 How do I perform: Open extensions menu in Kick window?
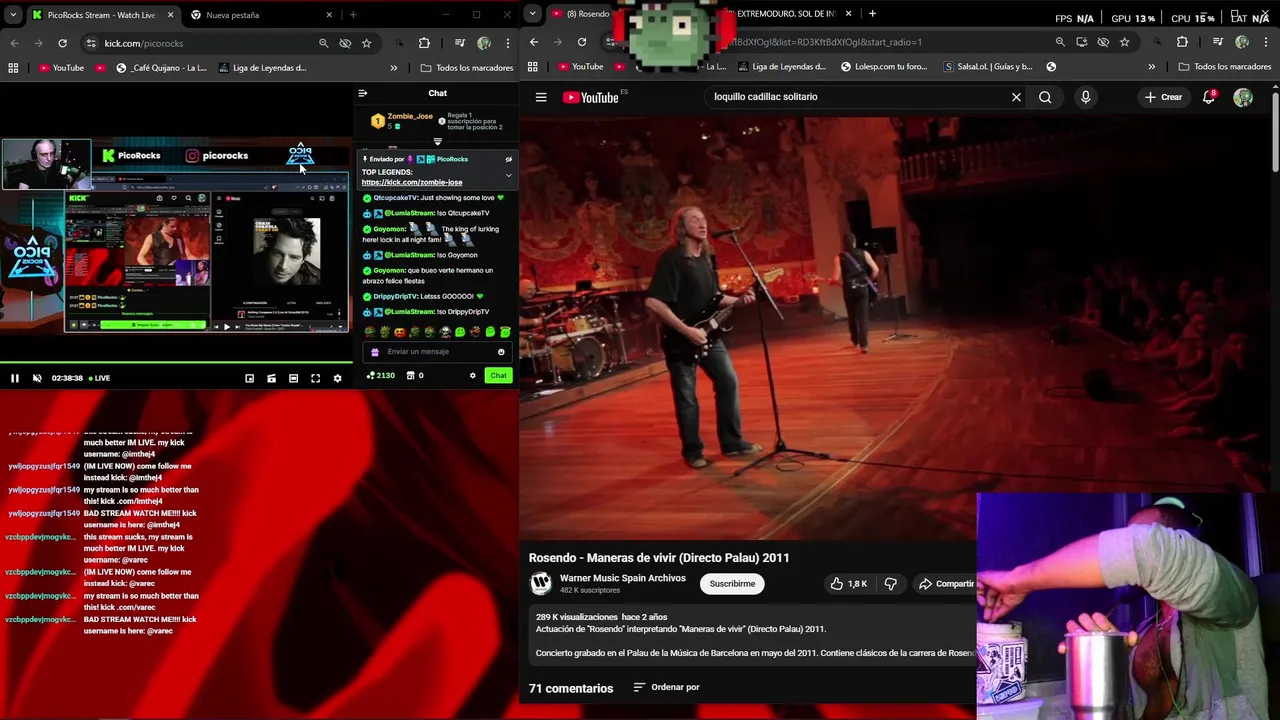tap(424, 43)
